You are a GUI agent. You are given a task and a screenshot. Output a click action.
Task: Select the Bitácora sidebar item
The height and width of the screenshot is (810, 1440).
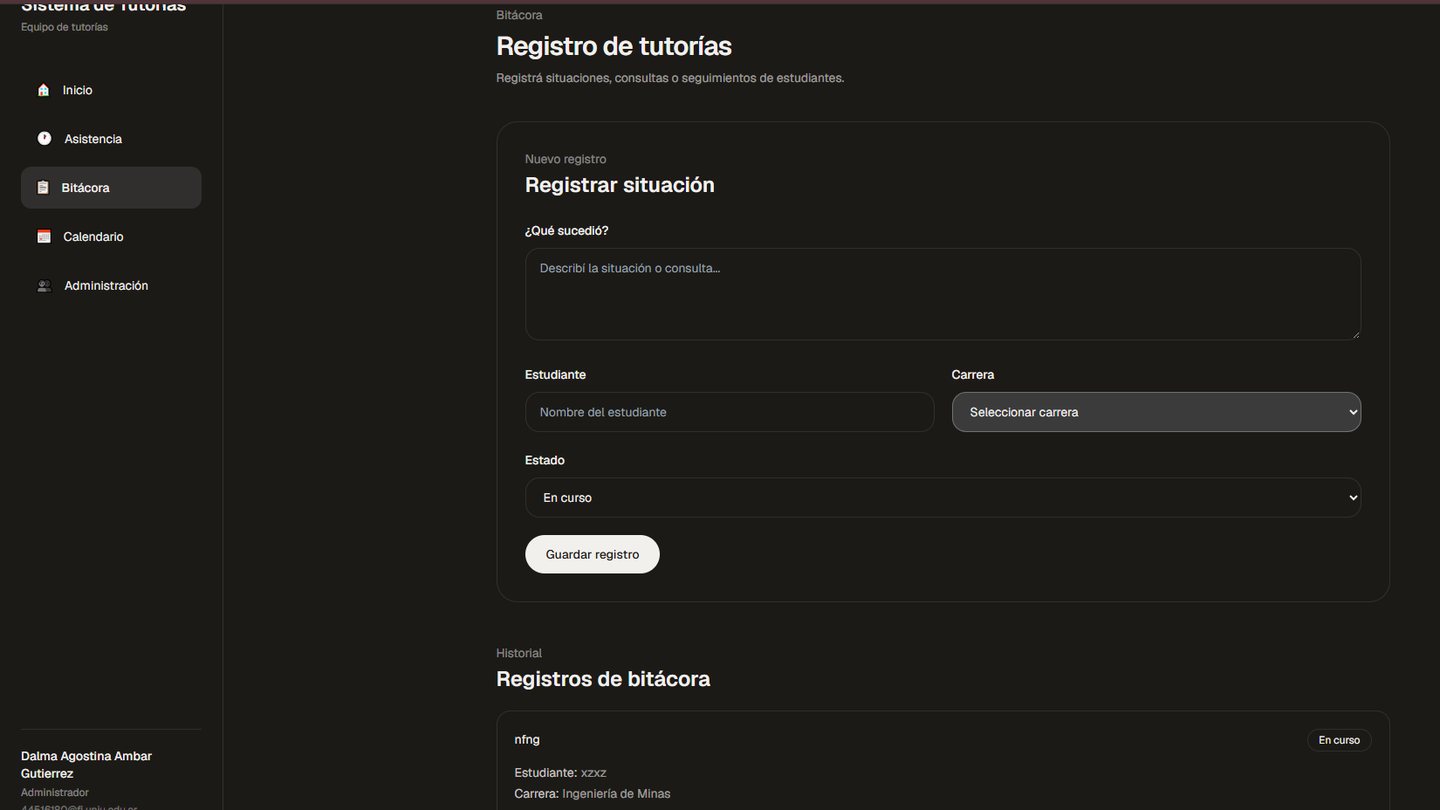111,188
